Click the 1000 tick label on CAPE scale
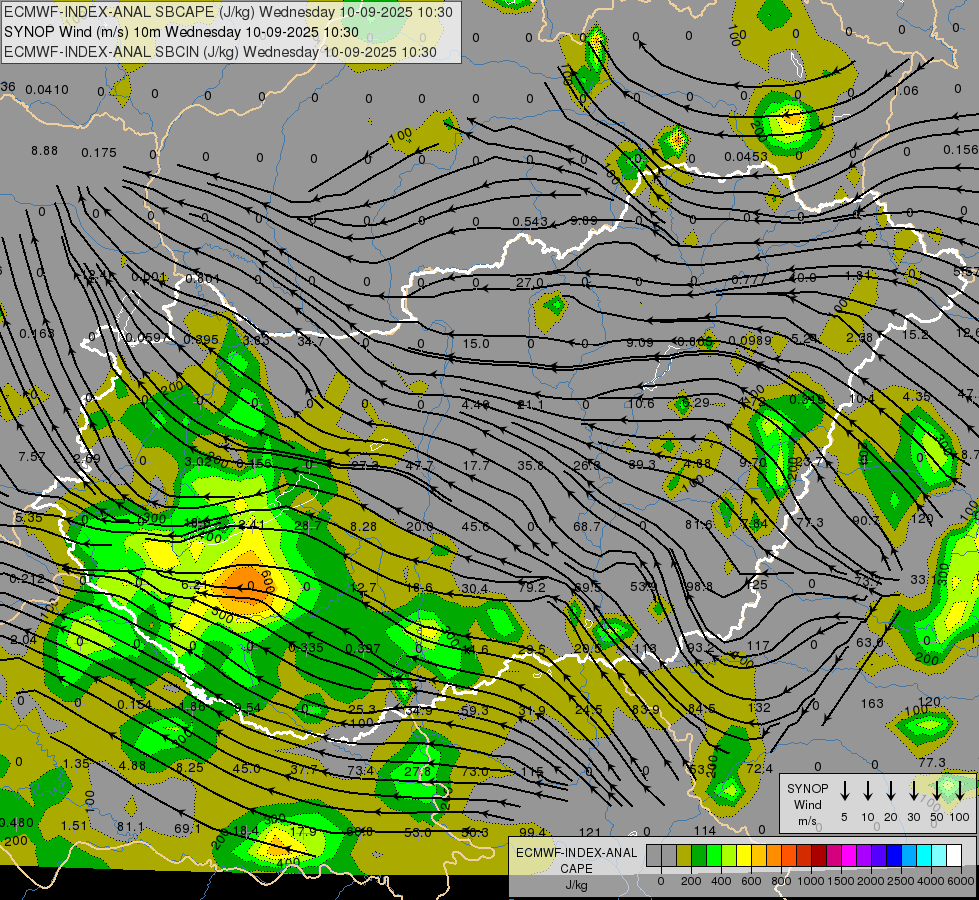 (x=810, y=881)
